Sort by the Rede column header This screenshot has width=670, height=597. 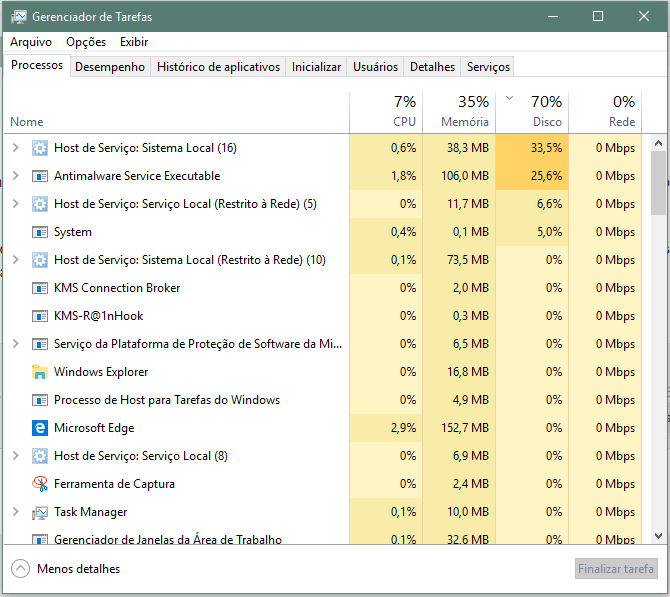coord(605,113)
